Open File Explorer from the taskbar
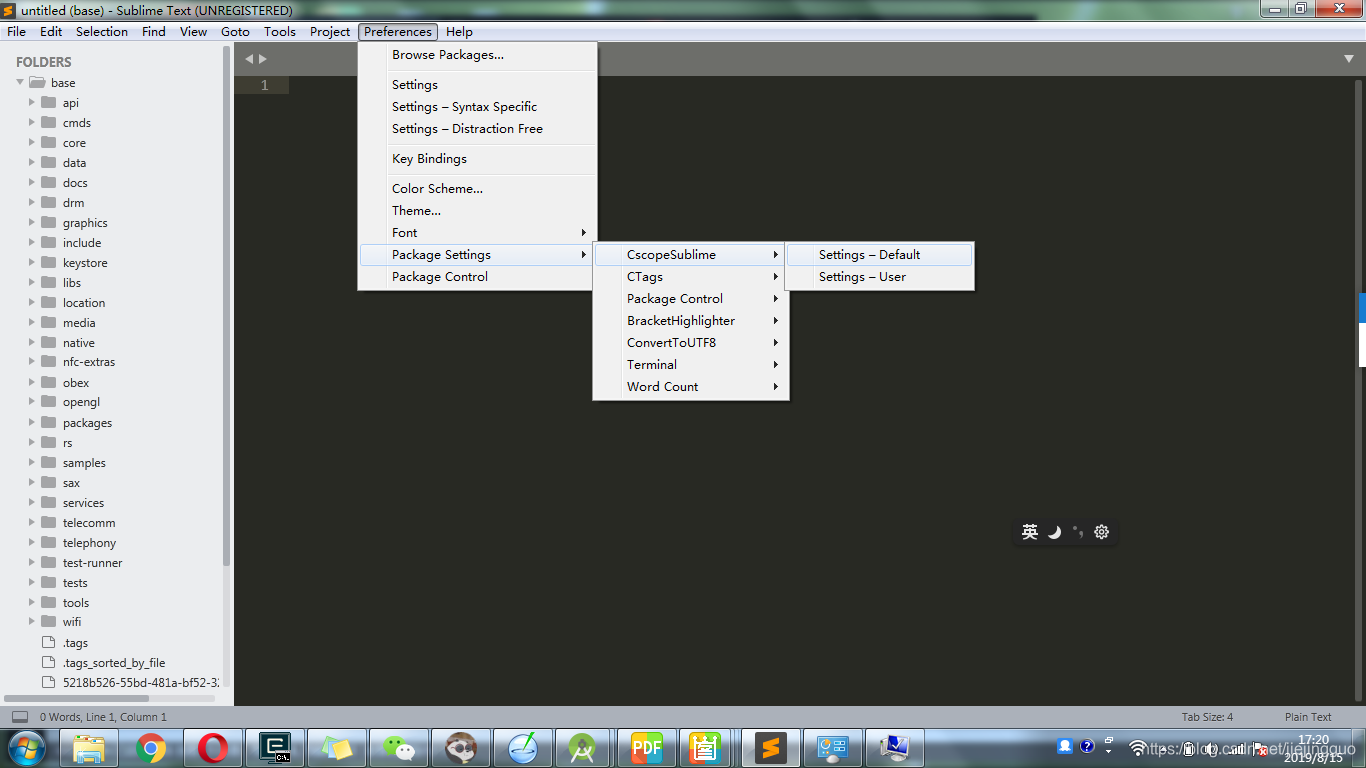The width and height of the screenshot is (1366, 768). (x=89, y=748)
